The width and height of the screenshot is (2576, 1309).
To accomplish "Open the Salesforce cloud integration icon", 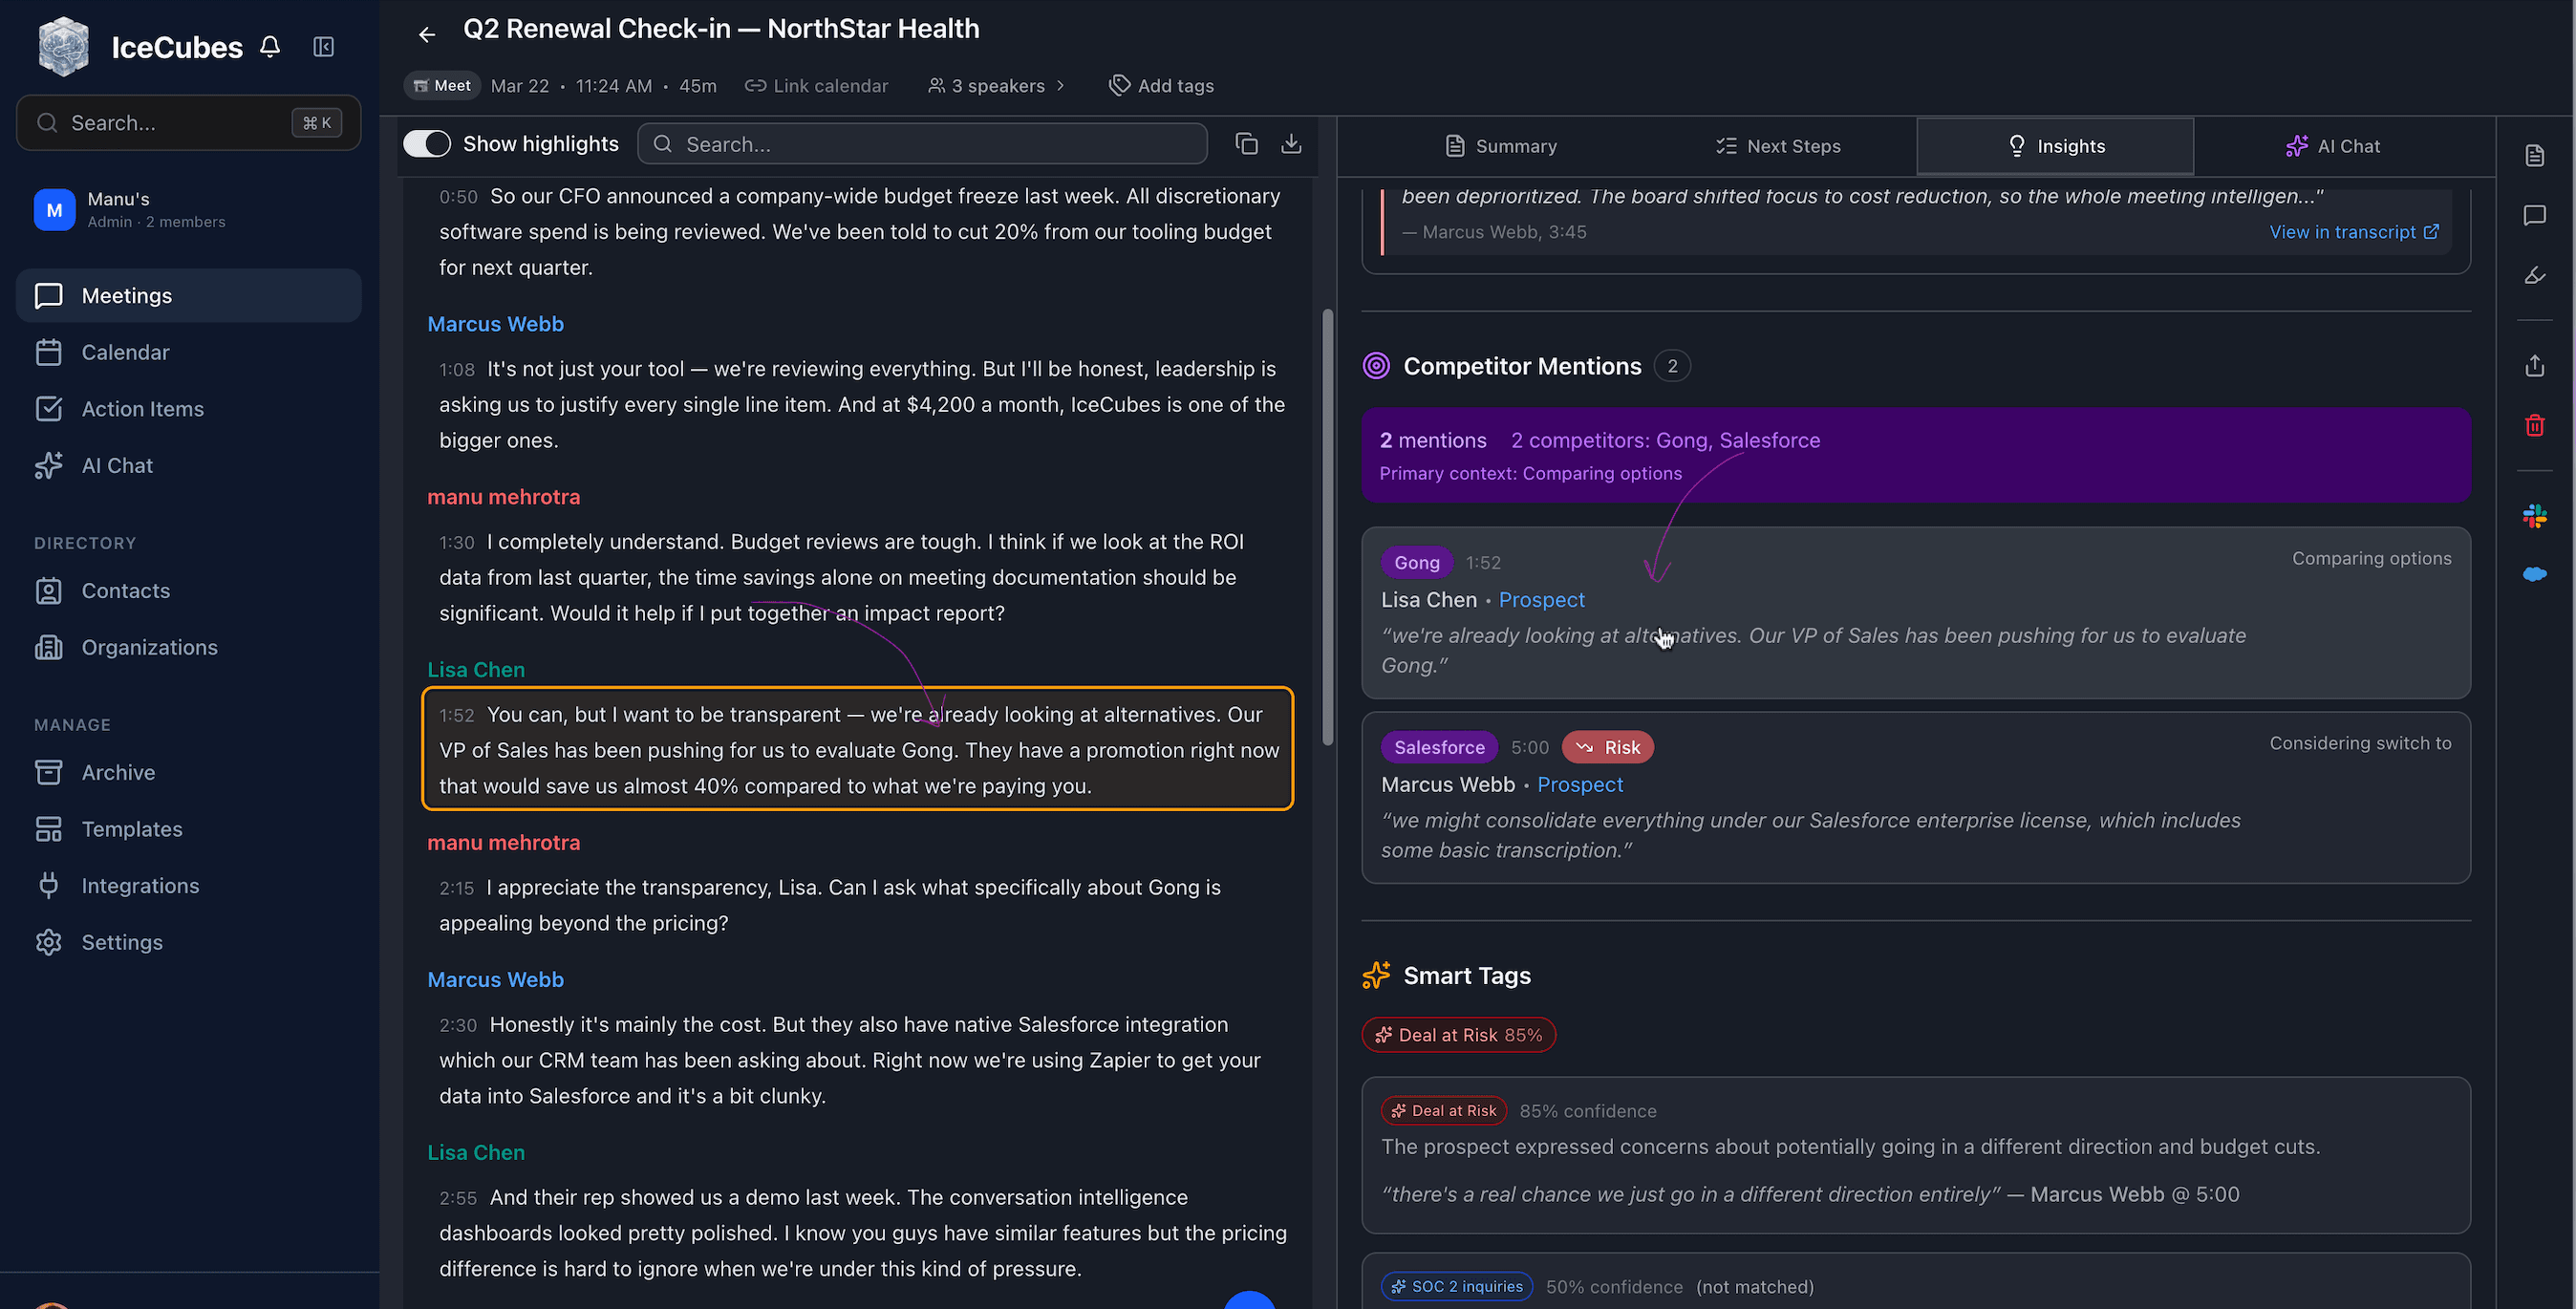I will pos(2537,574).
